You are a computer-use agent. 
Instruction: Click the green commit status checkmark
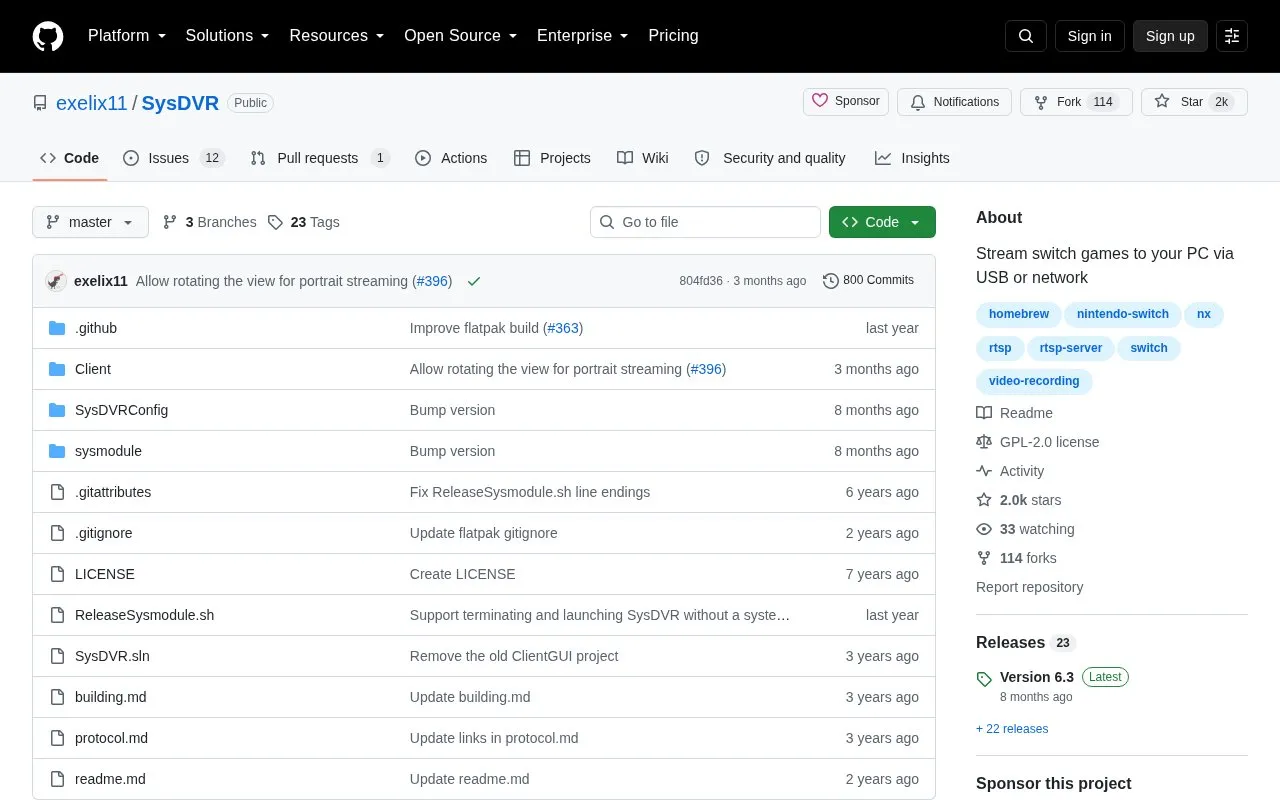(x=474, y=281)
